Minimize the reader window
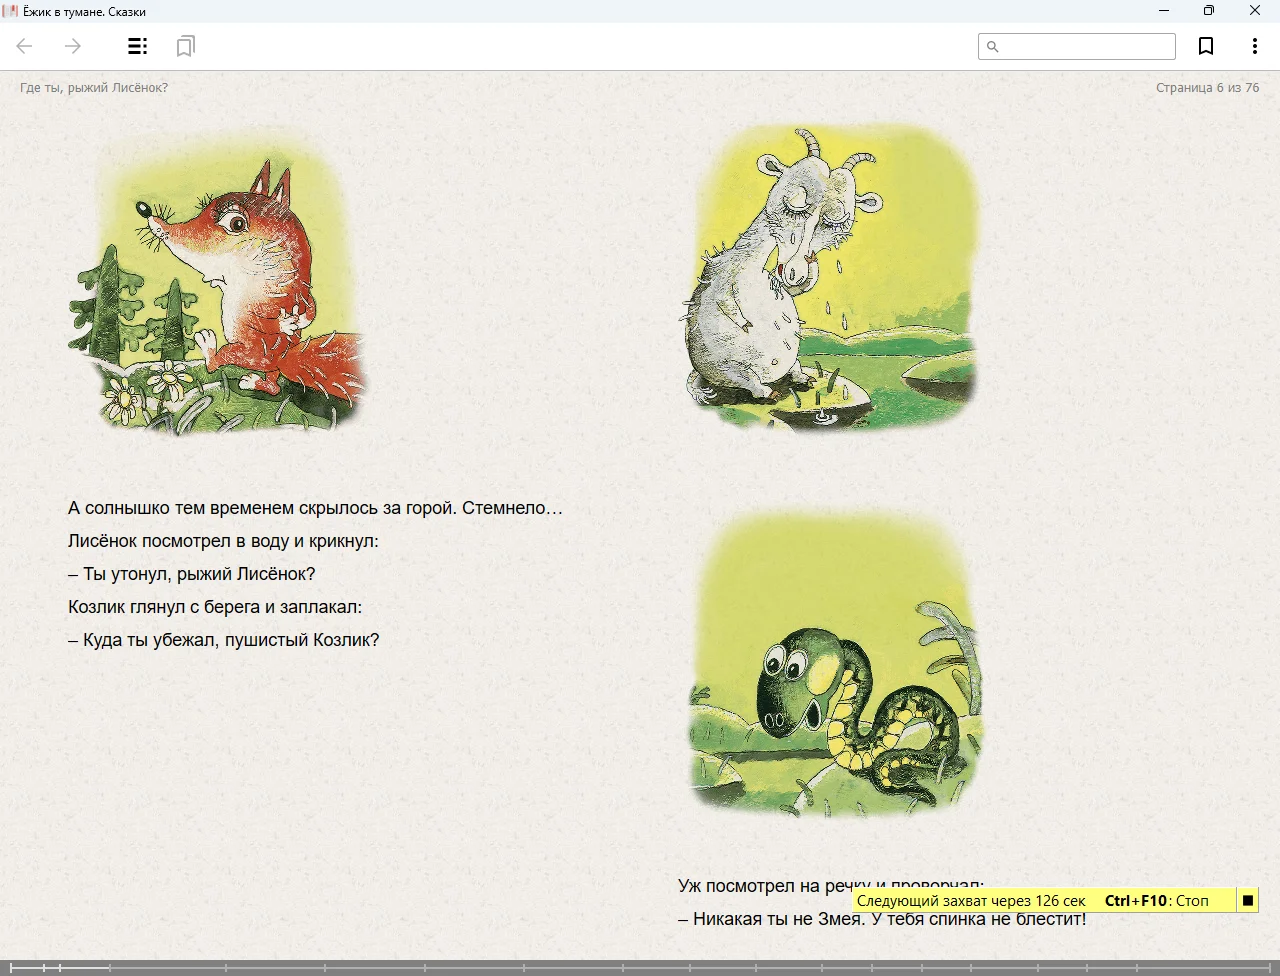 click(x=1163, y=11)
